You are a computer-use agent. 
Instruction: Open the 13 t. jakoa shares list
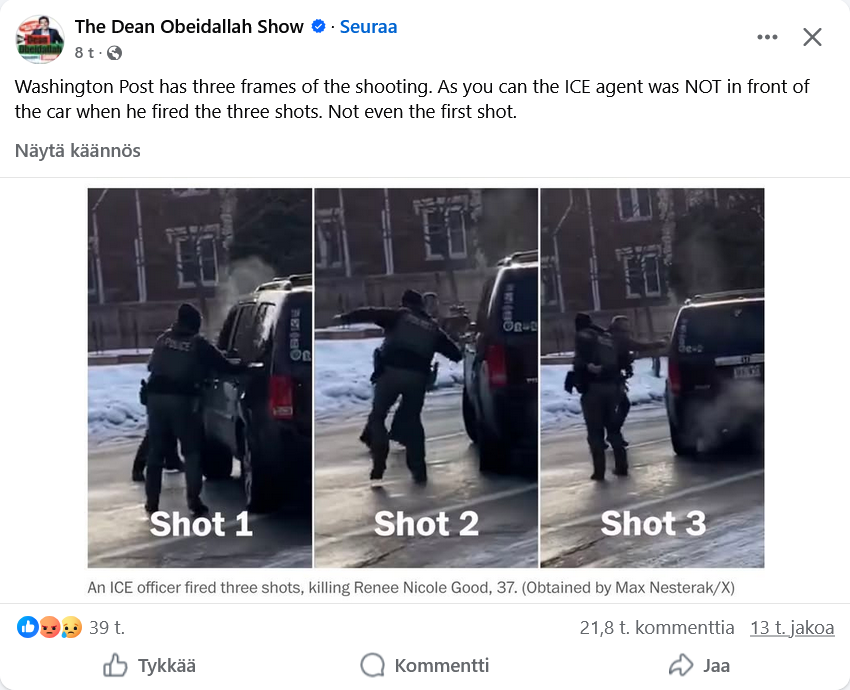[x=792, y=627]
